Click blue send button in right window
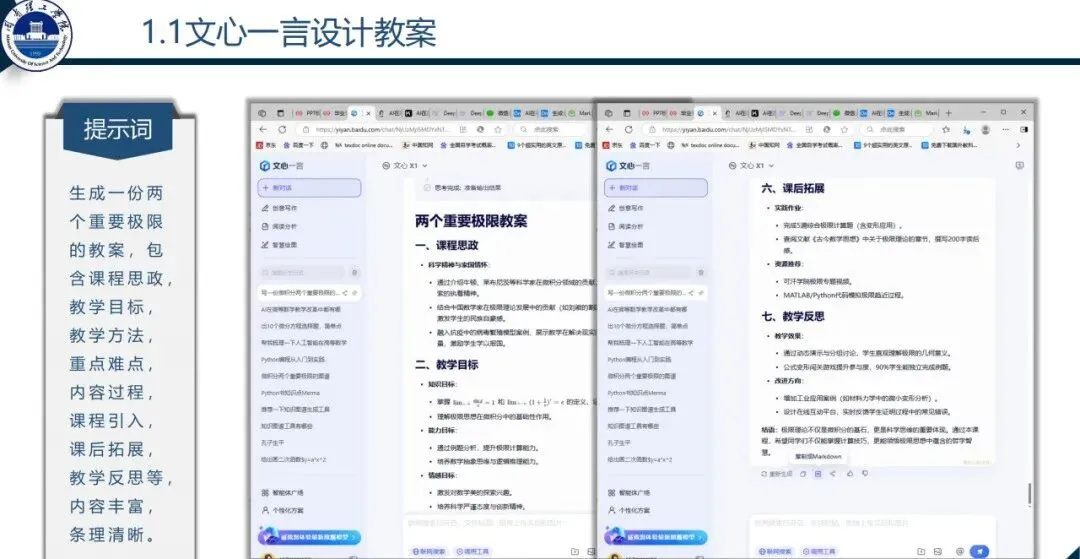 979,551
